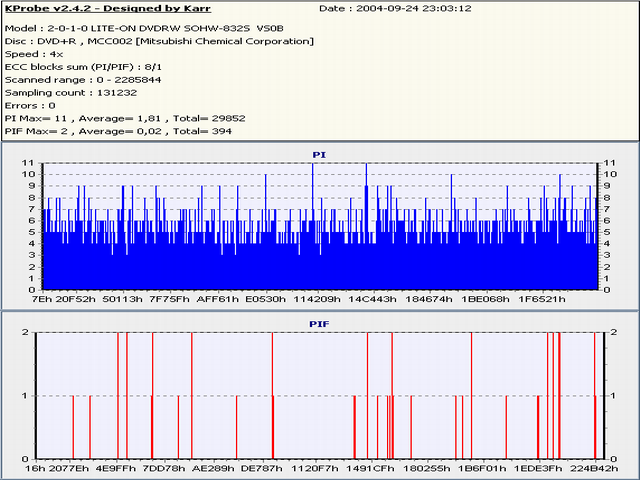Select the 14C443h axis label
Viewport: 640px width, 480px height.
tap(372, 299)
